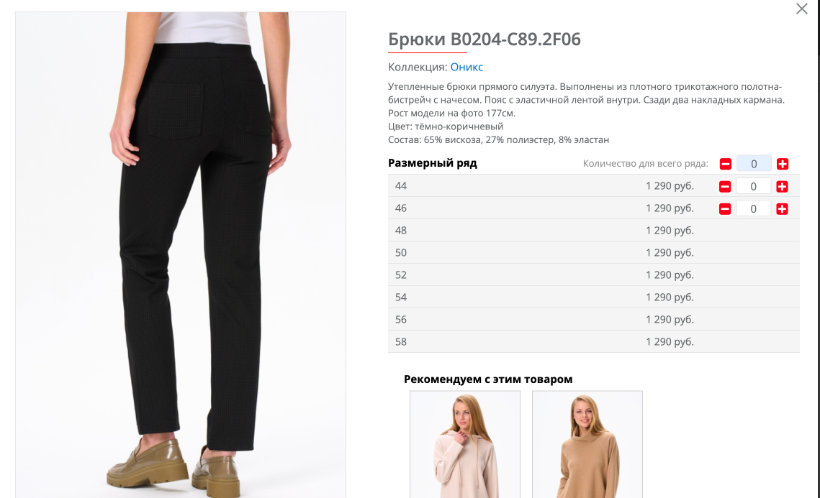820x498 pixels.
Task: Focus the size 46 quantity field
Action: click(753, 209)
